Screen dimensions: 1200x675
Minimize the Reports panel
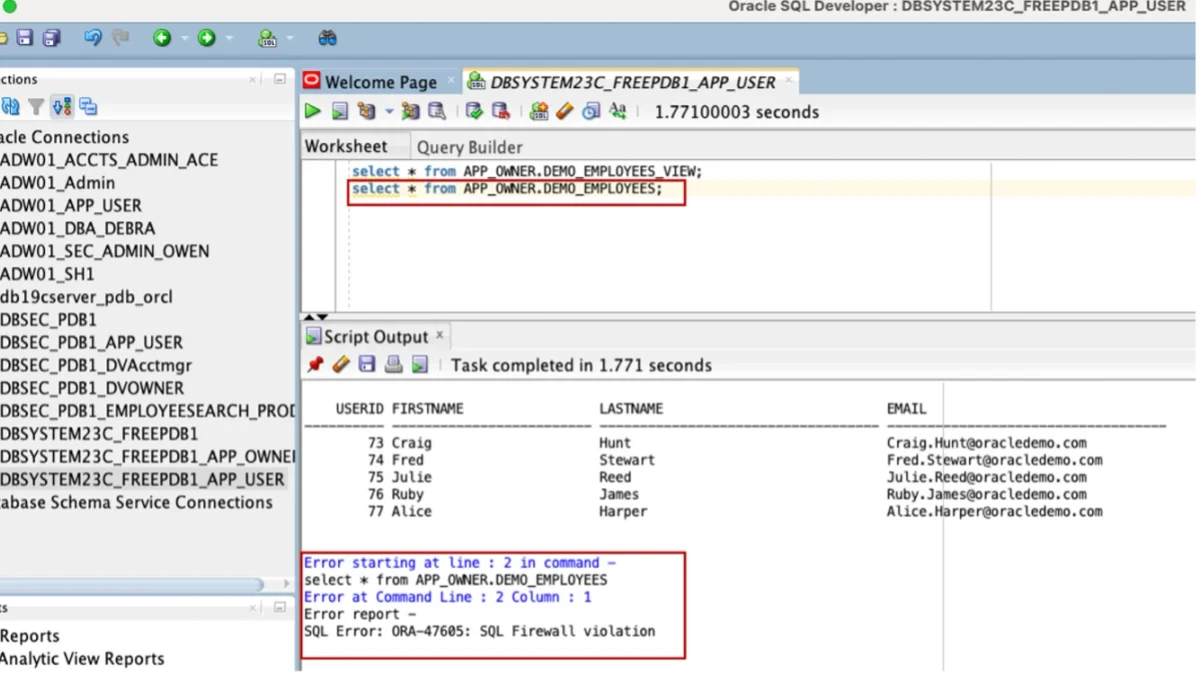[280, 607]
